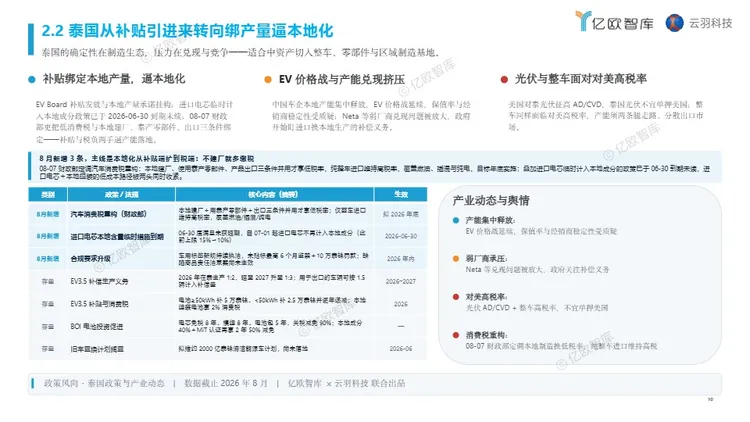Select the label 产能集中释放：
The height and width of the screenshot is (422, 750).
490,220
